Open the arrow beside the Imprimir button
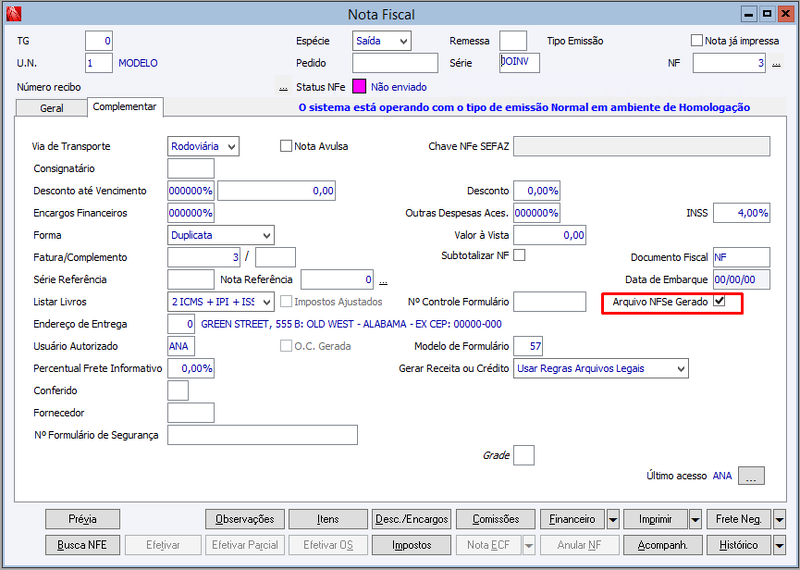This screenshot has height=570, width=800. point(695,519)
